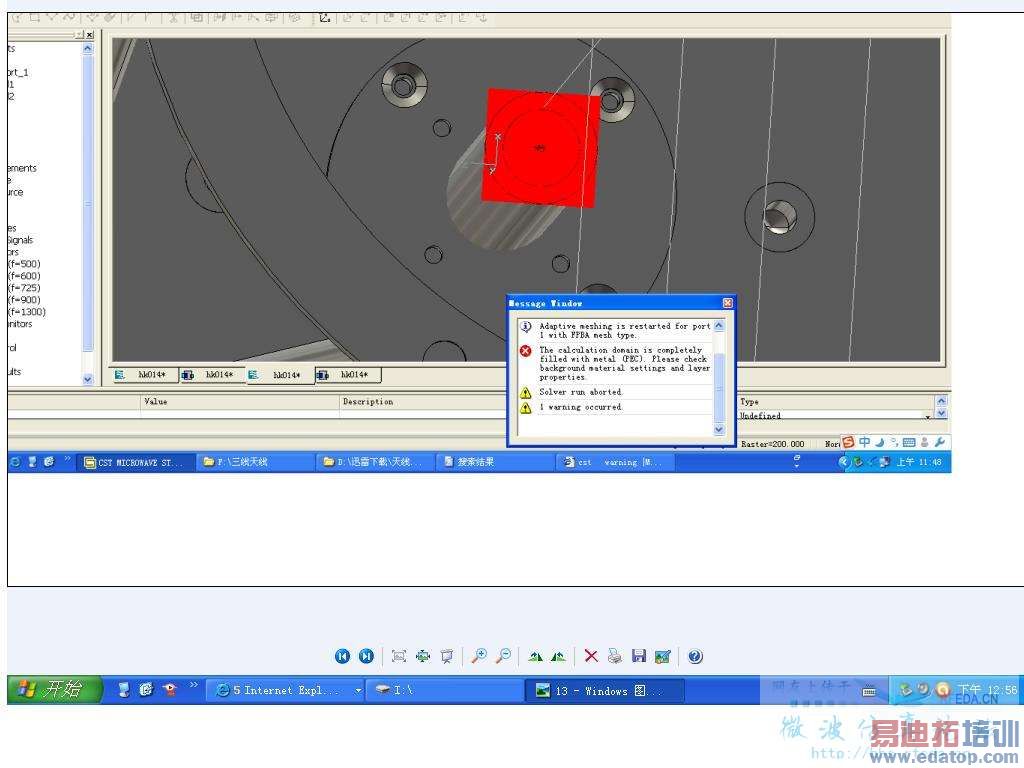Open the Undefined type dropdown

tap(928, 415)
